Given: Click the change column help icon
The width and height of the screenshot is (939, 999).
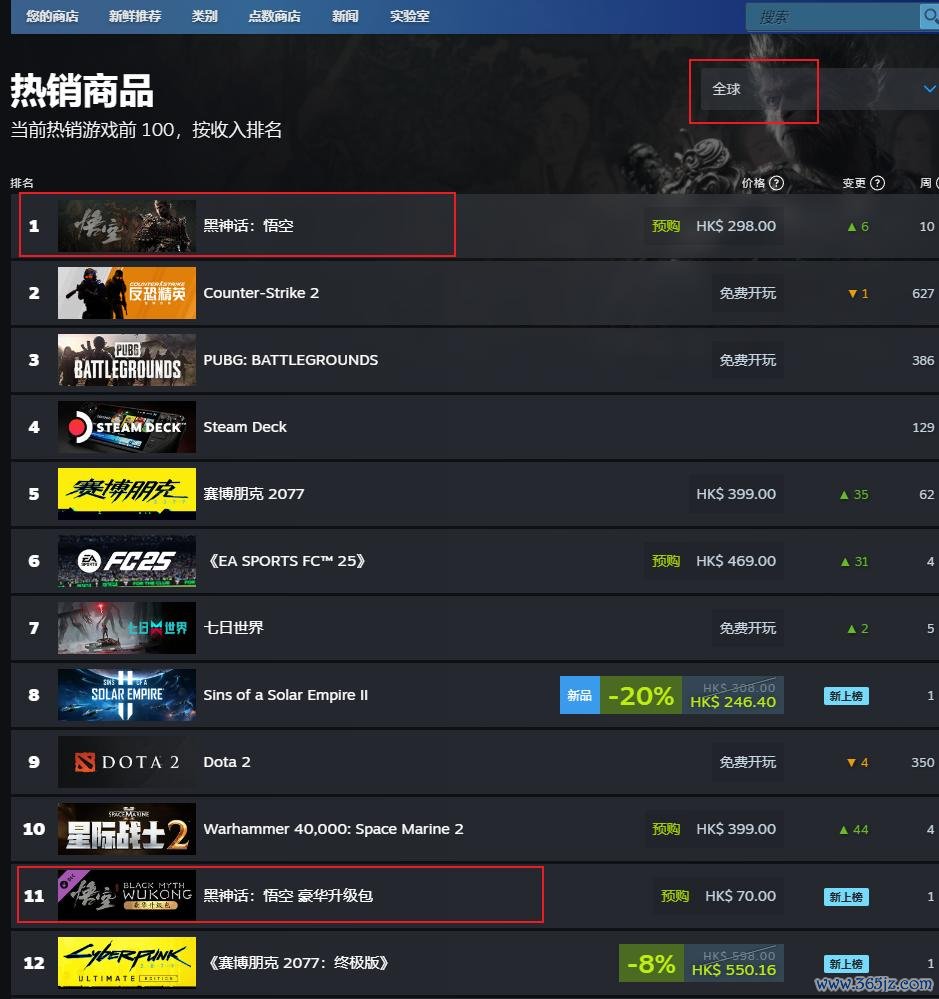Looking at the screenshot, I should [x=877, y=183].
